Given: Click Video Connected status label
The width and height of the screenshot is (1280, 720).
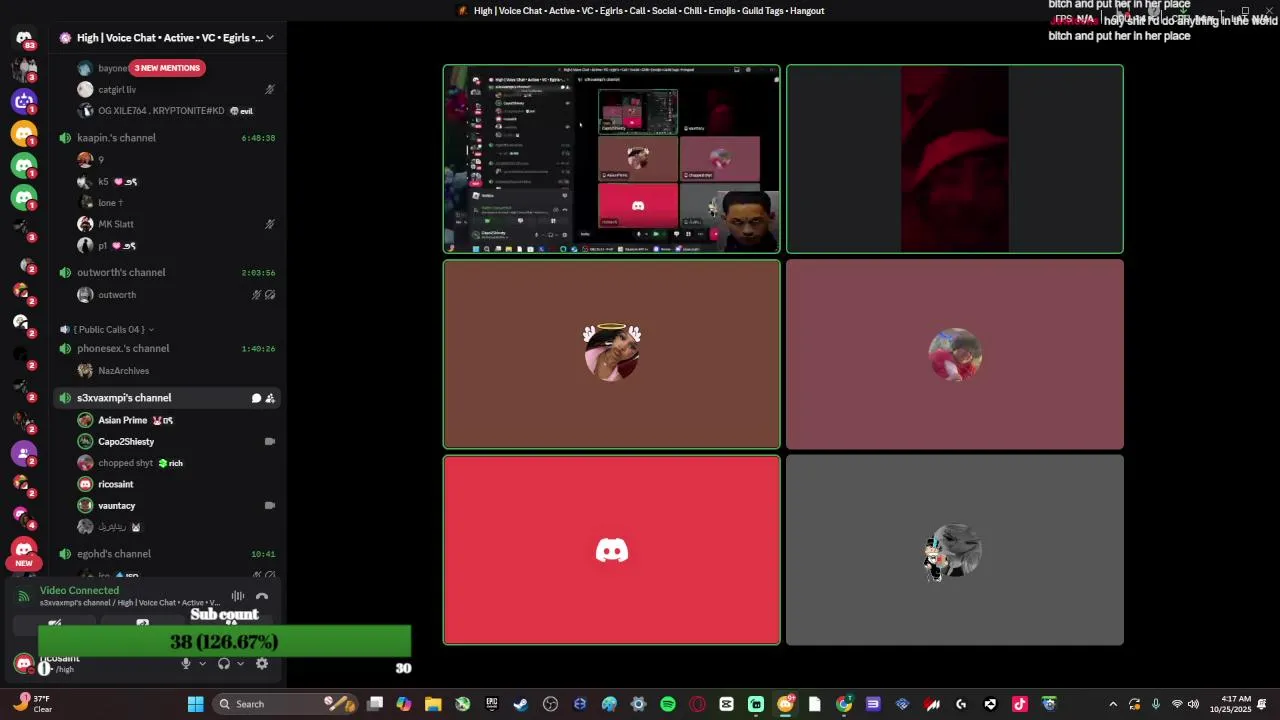Looking at the screenshot, I should [x=79, y=590].
